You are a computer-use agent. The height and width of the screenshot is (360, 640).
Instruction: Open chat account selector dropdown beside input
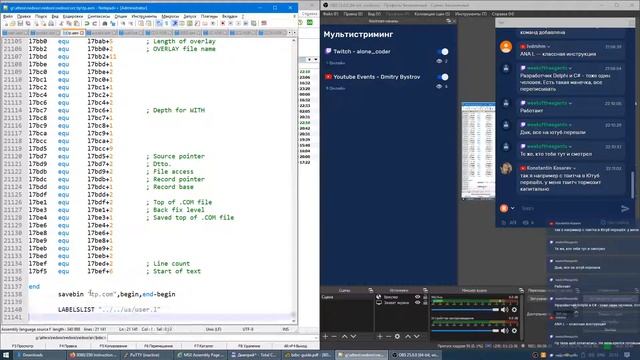tap(513, 208)
